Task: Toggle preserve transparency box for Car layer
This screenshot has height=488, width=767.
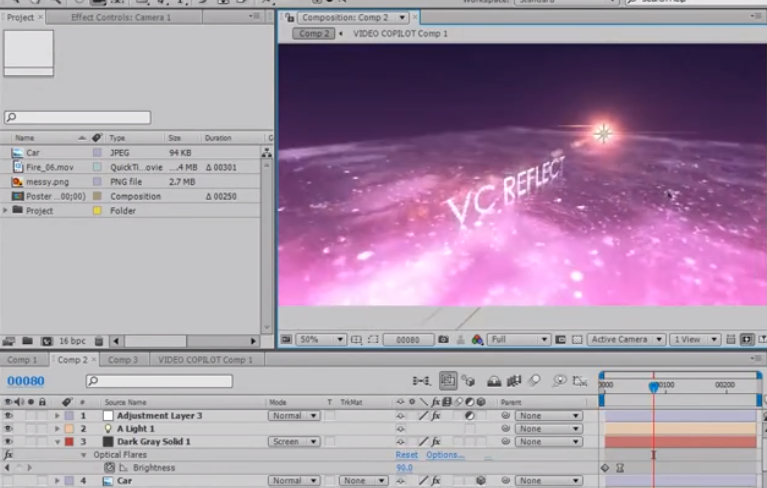Action: tap(330, 481)
